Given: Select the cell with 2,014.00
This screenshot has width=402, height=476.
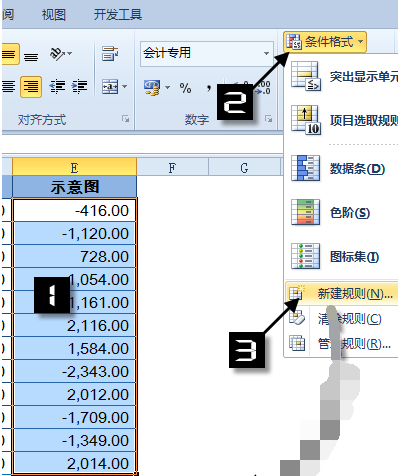Looking at the screenshot, I should 74,463.
